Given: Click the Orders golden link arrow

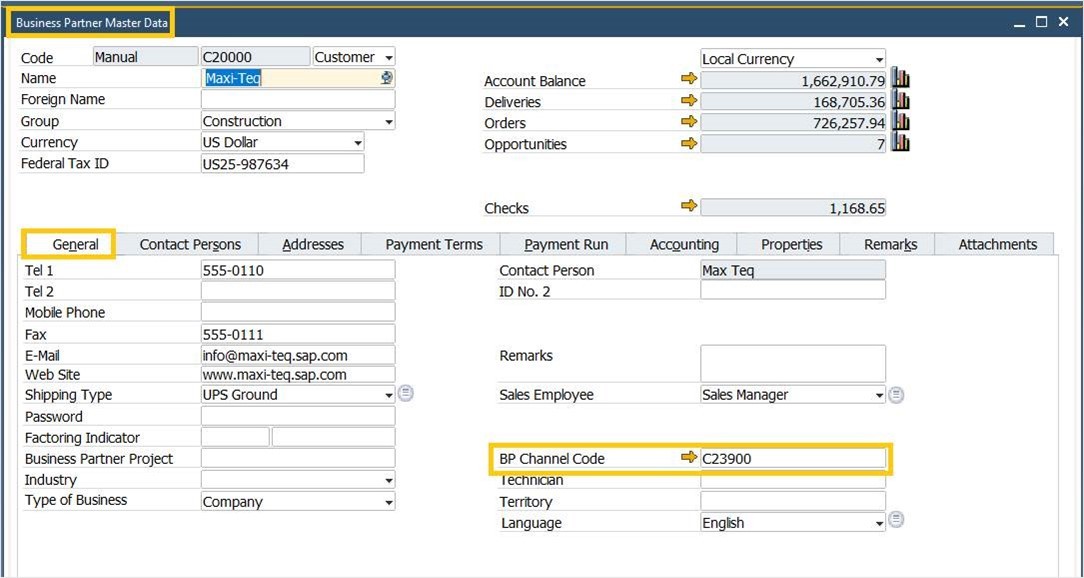Looking at the screenshot, I should tap(688, 122).
